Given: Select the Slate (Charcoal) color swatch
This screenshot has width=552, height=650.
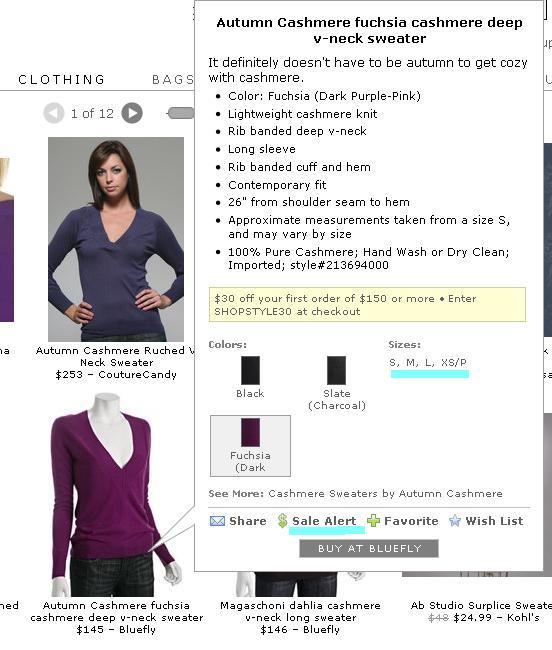Looking at the screenshot, I should click(337, 370).
